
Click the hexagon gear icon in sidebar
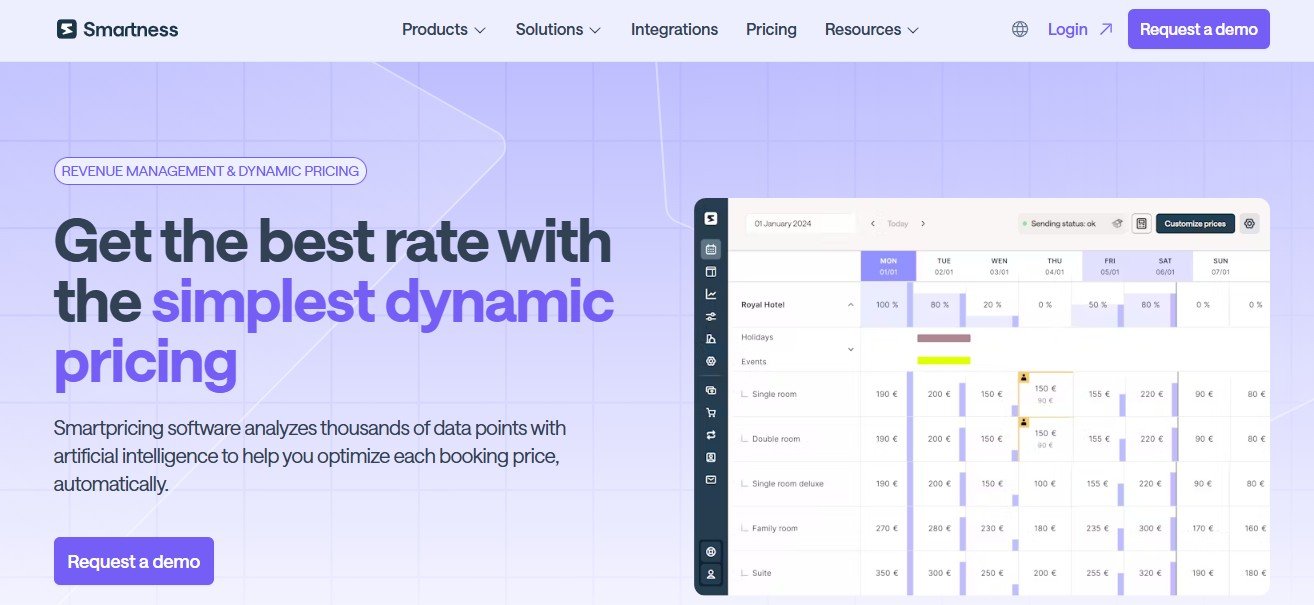(711, 361)
